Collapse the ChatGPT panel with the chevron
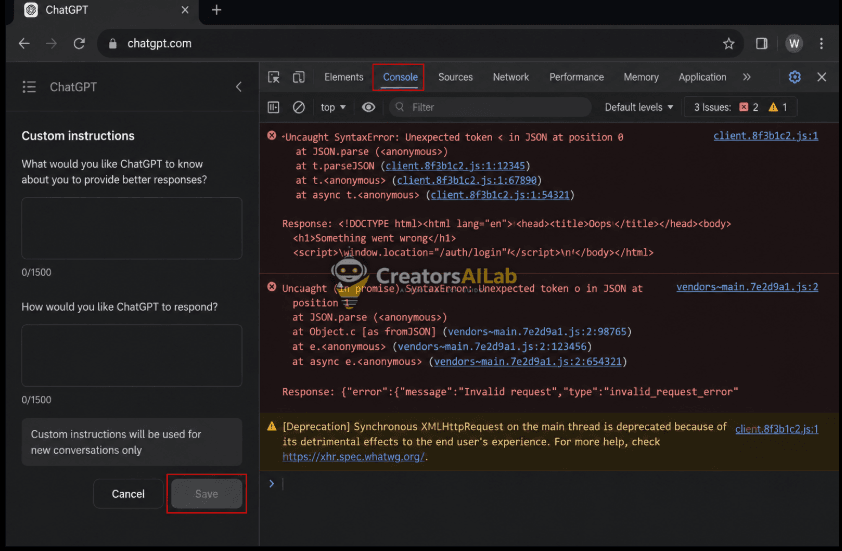The height and width of the screenshot is (551, 842). [x=238, y=87]
